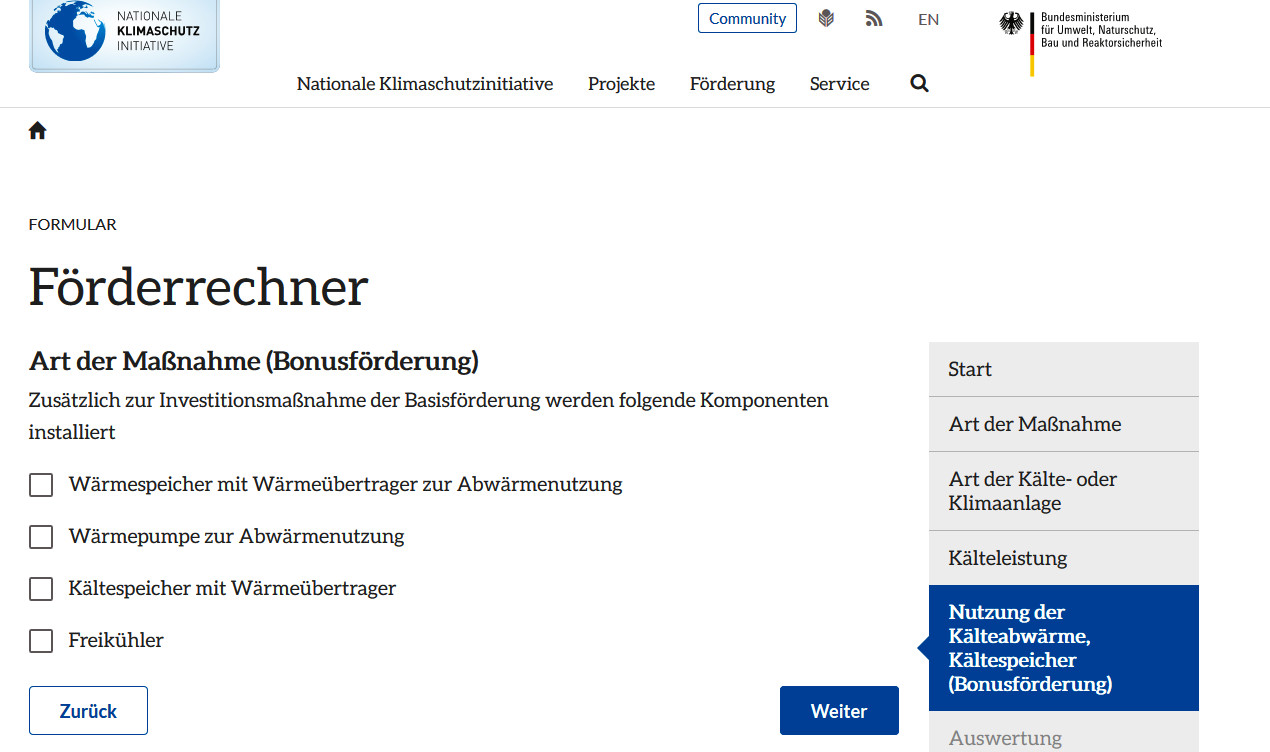Image resolution: width=1270 pixels, height=752 pixels.
Task: Click the Community button
Action: (747, 18)
